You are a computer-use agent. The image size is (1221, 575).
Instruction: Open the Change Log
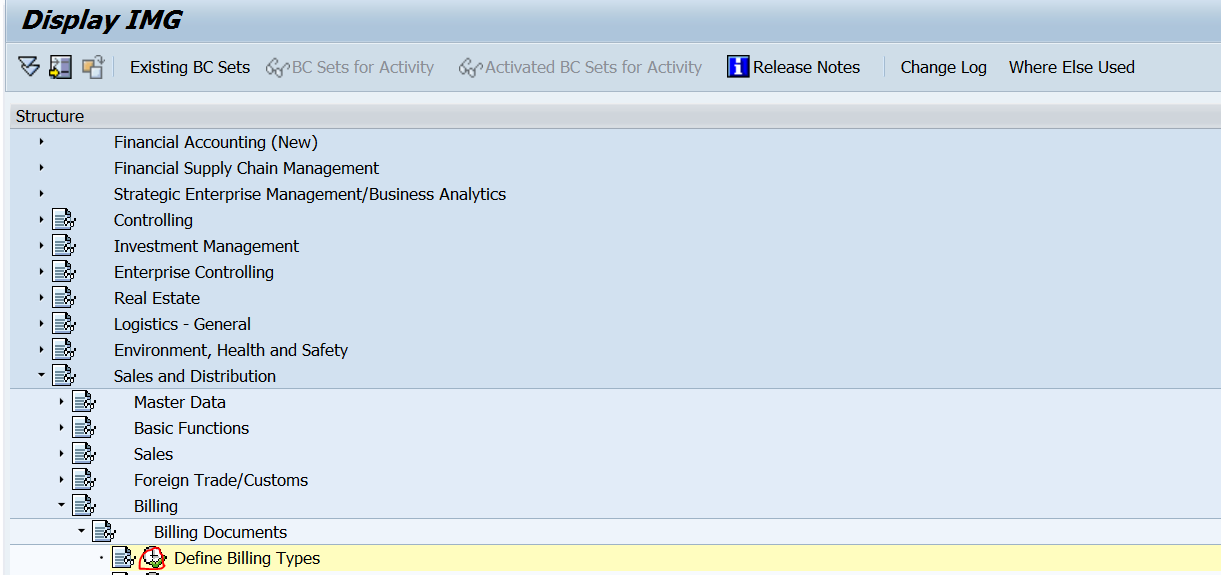(943, 67)
